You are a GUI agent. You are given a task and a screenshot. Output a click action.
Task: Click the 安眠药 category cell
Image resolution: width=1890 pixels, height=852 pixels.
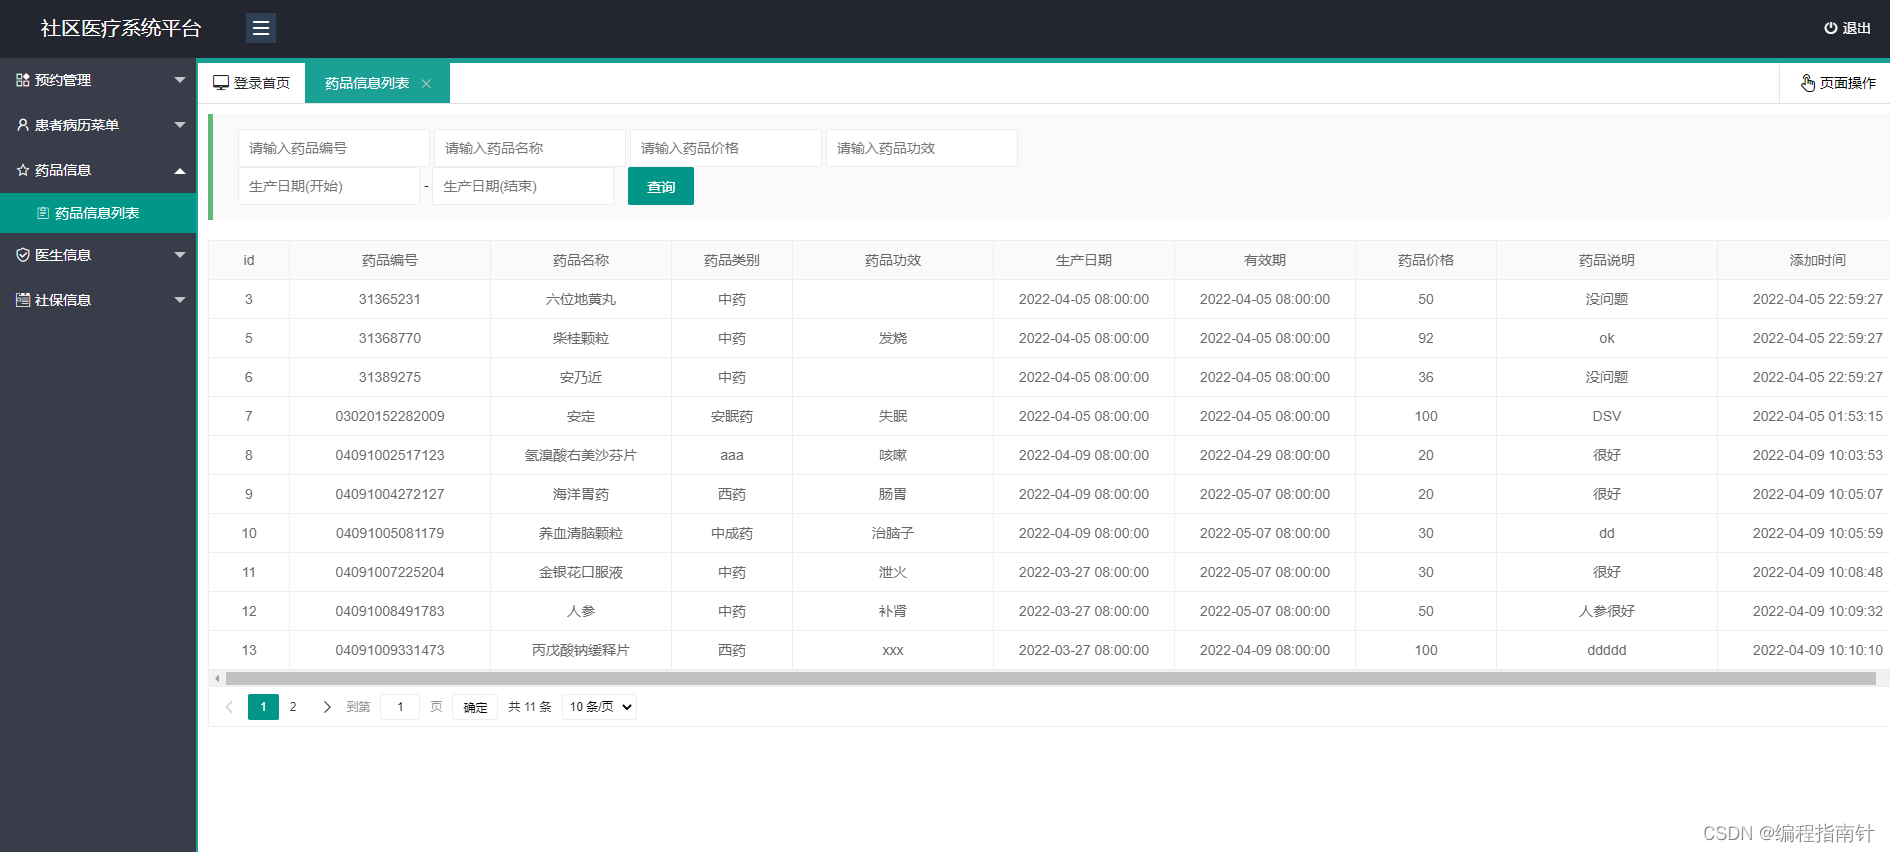tap(732, 416)
